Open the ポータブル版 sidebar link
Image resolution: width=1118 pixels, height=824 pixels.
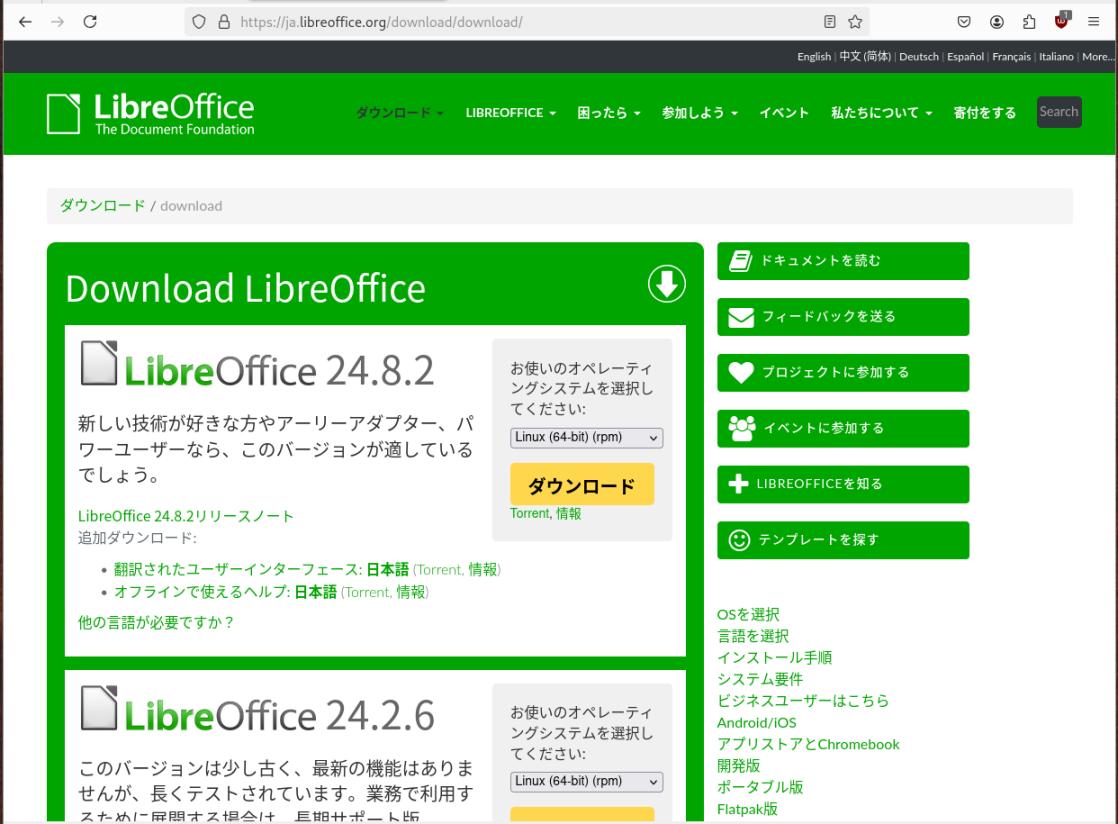click(760, 787)
